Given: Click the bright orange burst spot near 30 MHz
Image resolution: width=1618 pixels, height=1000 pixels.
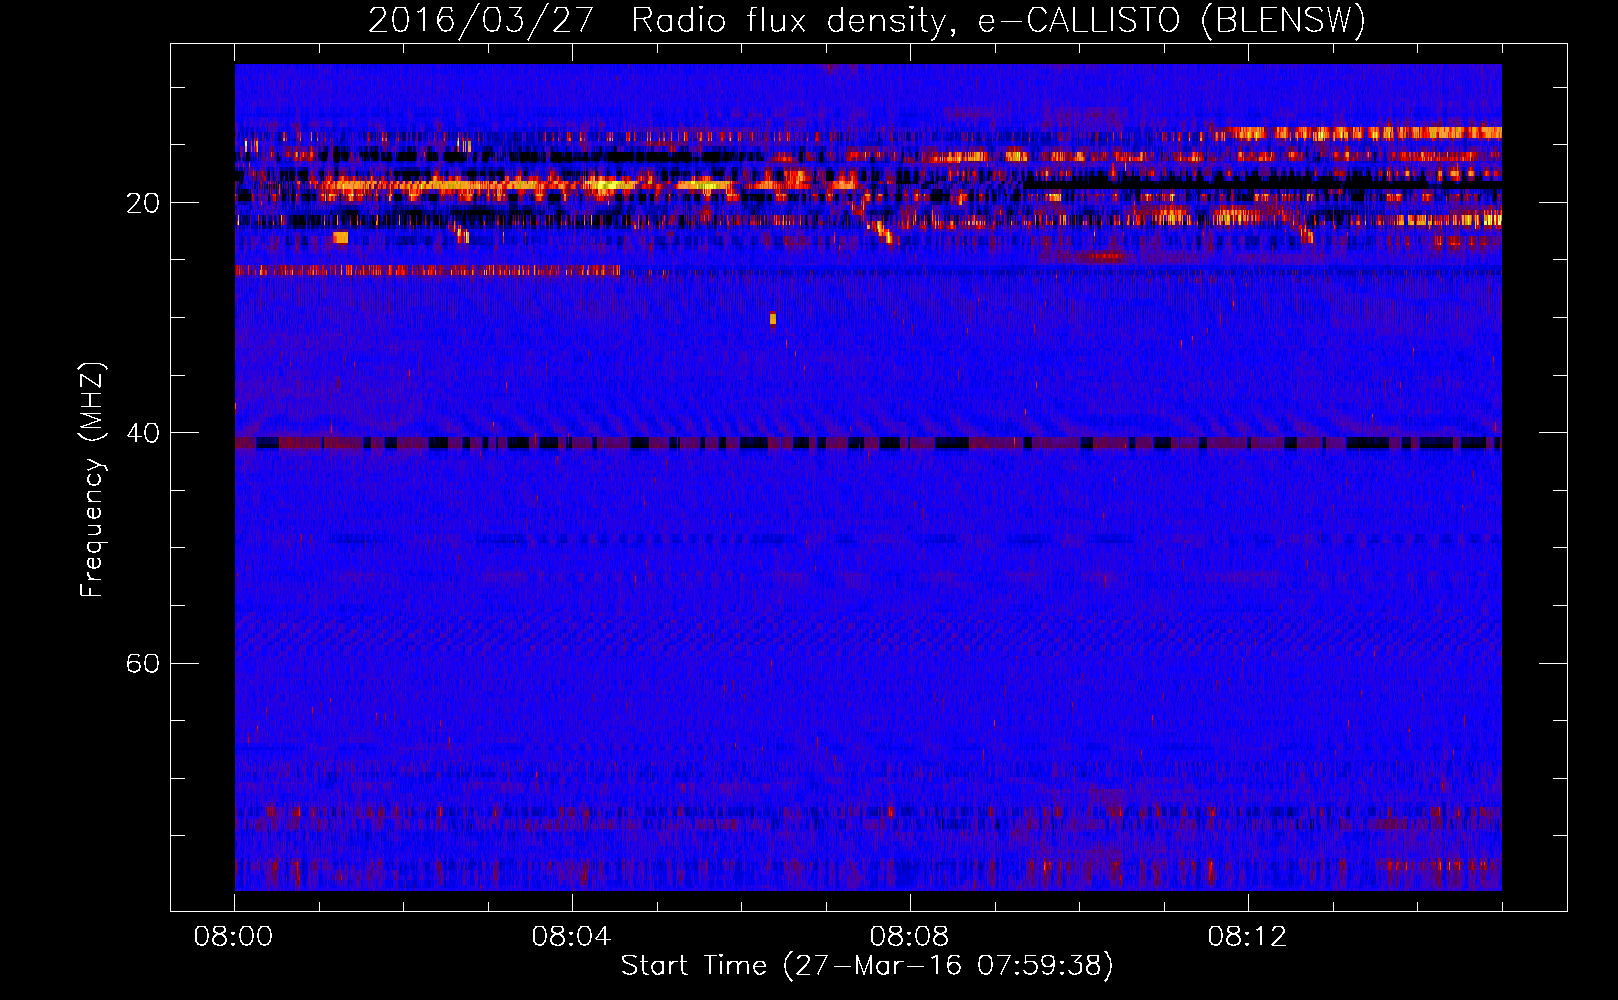Looking at the screenshot, I should click(773, 319).
